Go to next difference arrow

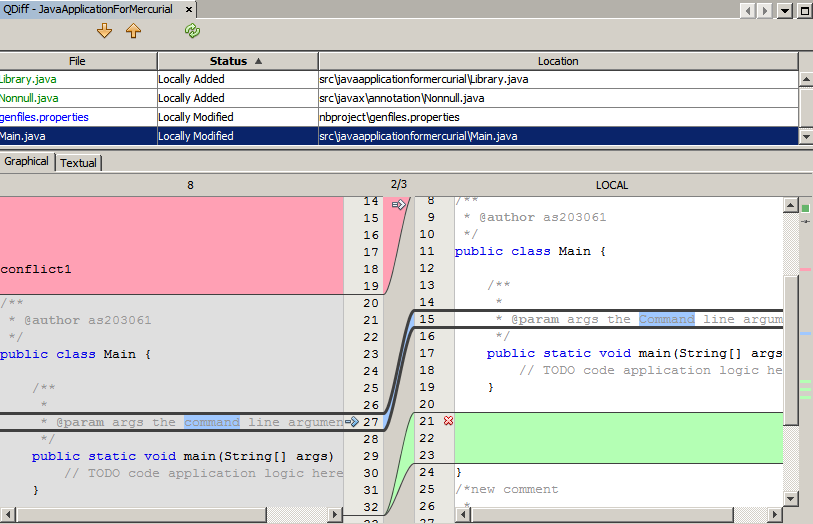[105, 31]
